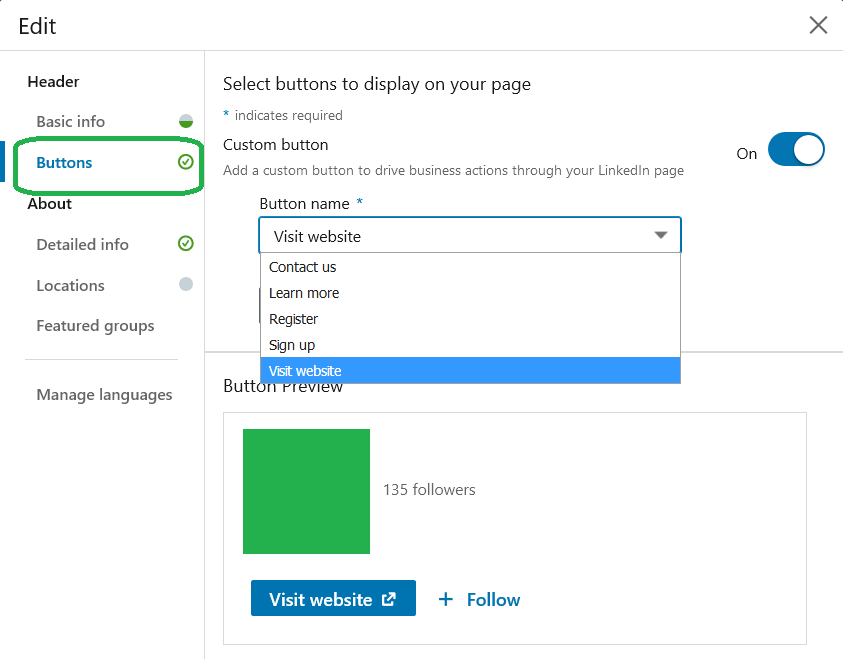Select Learn more option in list
The image size is (843, 659).
point(470,293)
